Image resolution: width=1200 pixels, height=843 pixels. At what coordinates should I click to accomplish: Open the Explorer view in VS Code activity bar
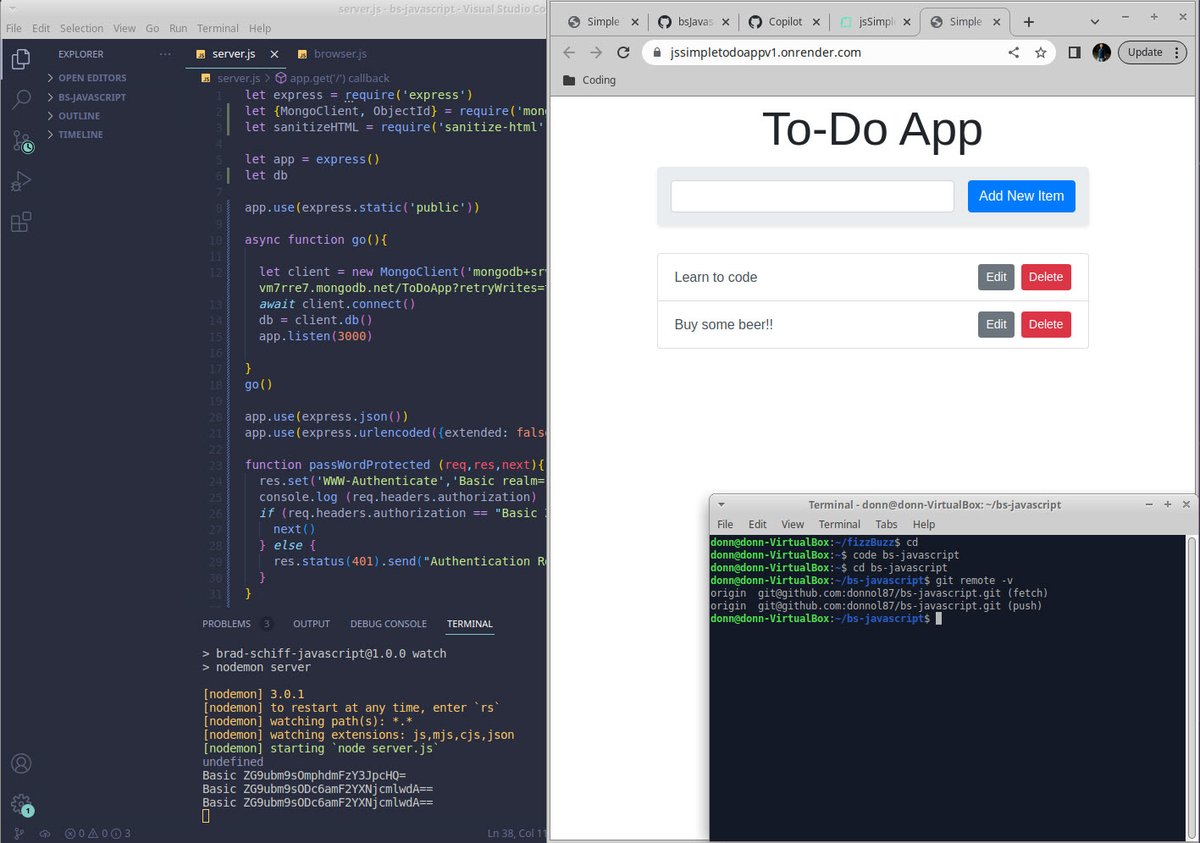tap(21, 59)
